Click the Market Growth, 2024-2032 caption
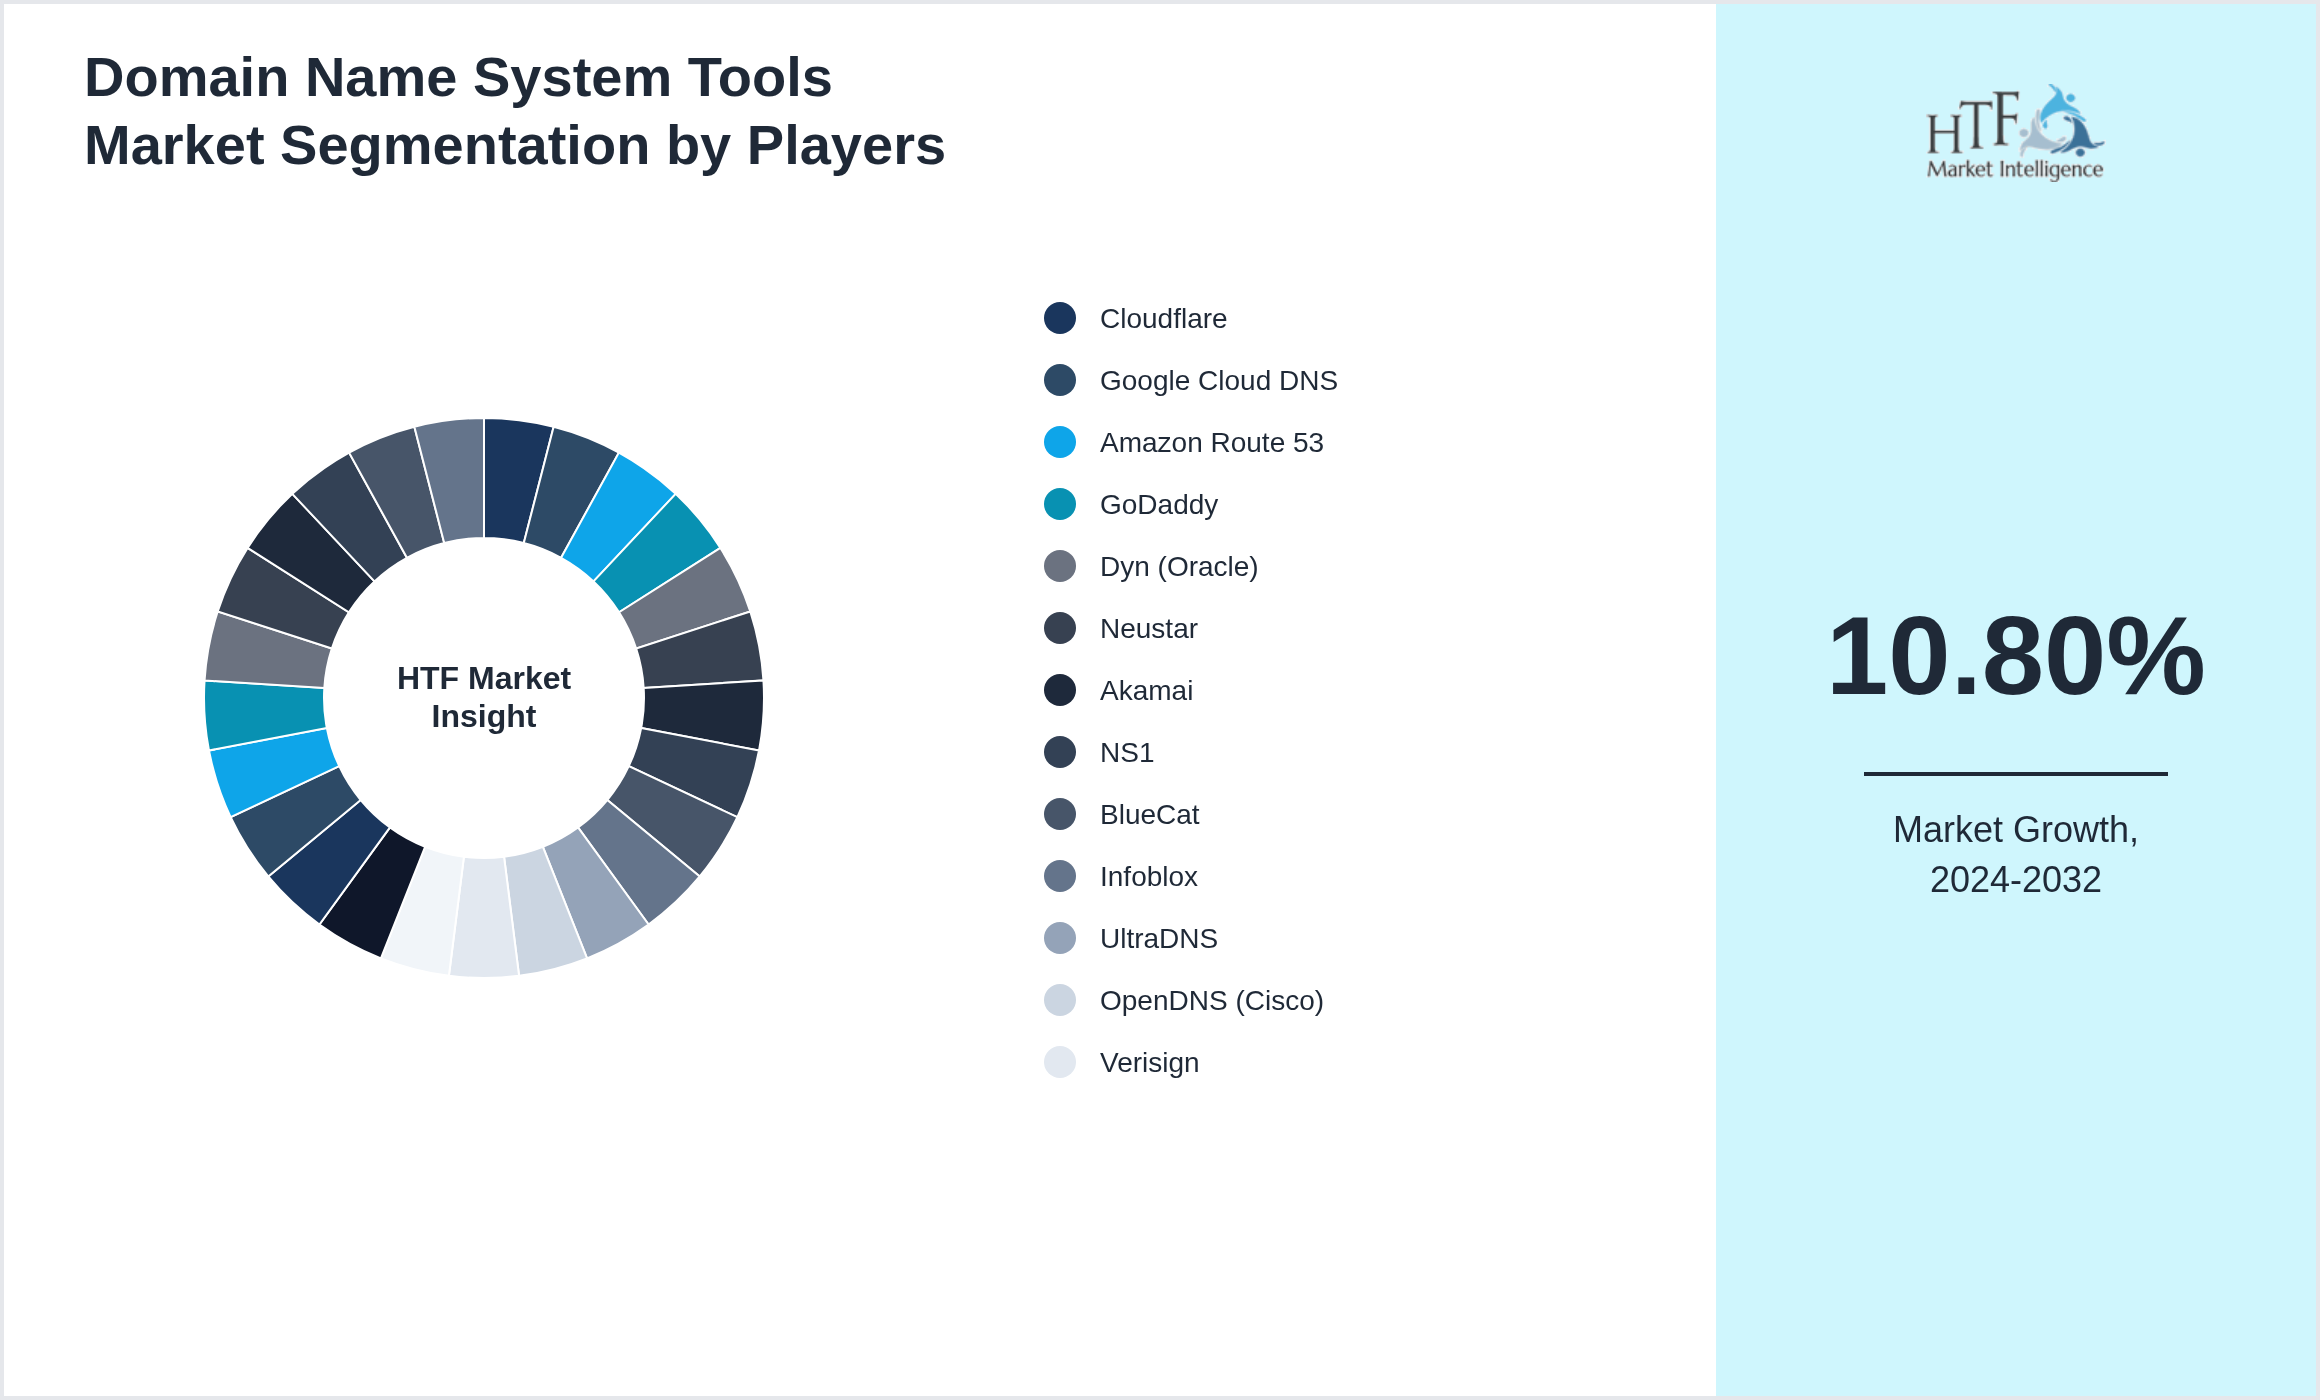Viewport: 2320px width, 1400px height. 2015,854
